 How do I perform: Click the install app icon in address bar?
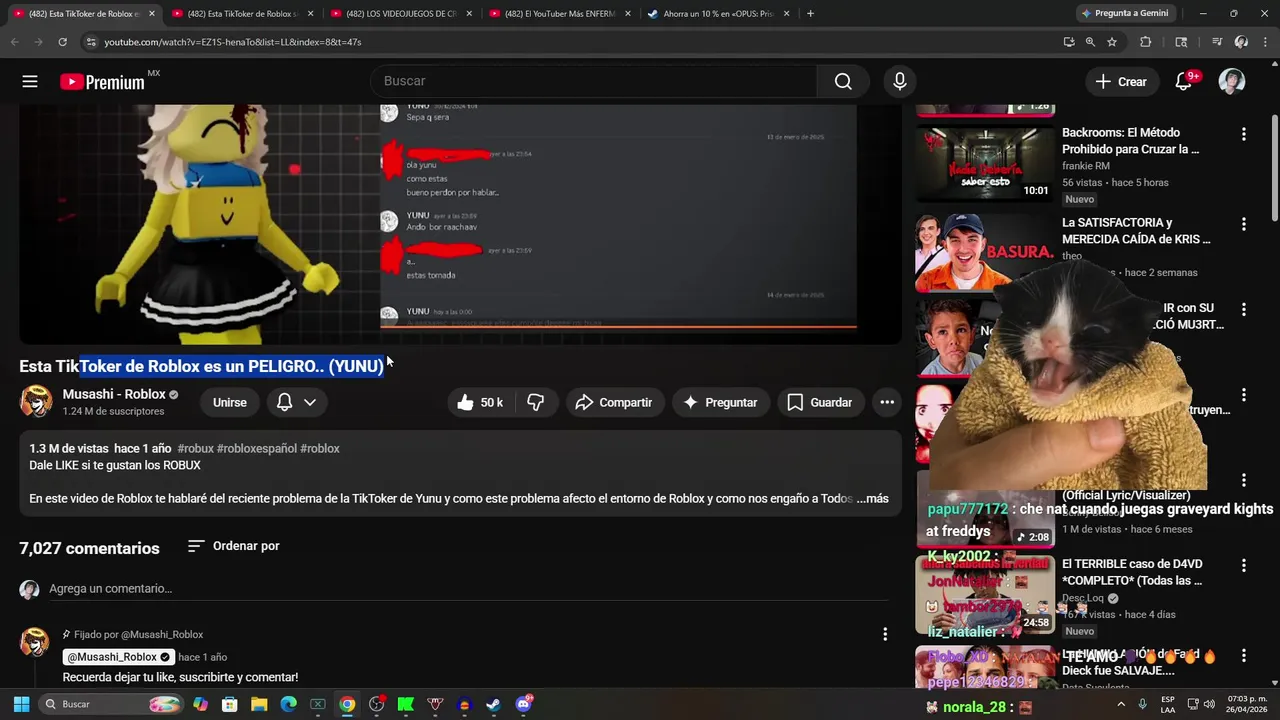pos(1069,42)
